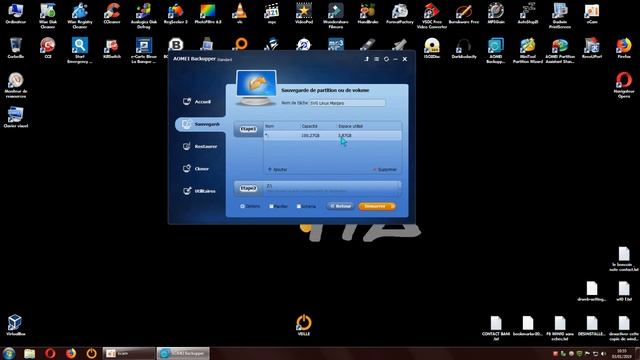
Task: Switch to the Cloner section
Action: 196,169
